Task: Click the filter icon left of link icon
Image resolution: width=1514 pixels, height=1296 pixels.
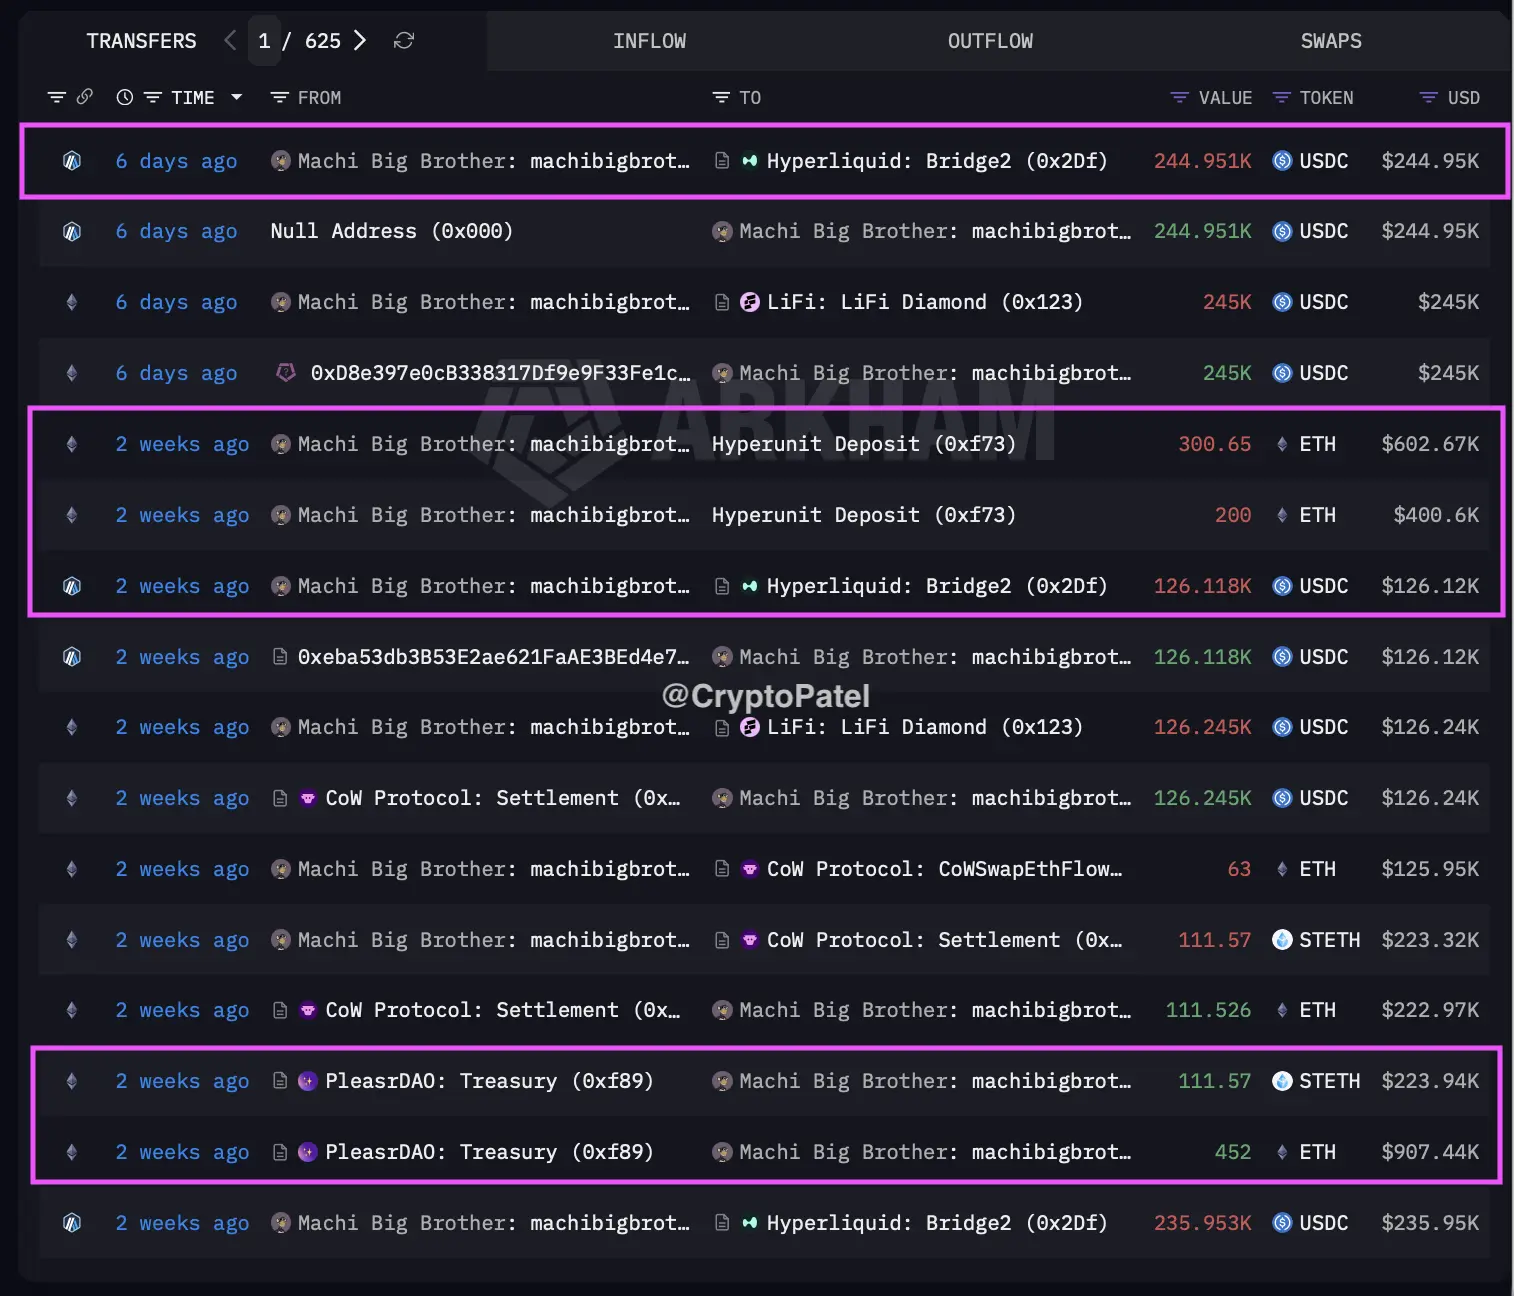Action: (57, 97)
